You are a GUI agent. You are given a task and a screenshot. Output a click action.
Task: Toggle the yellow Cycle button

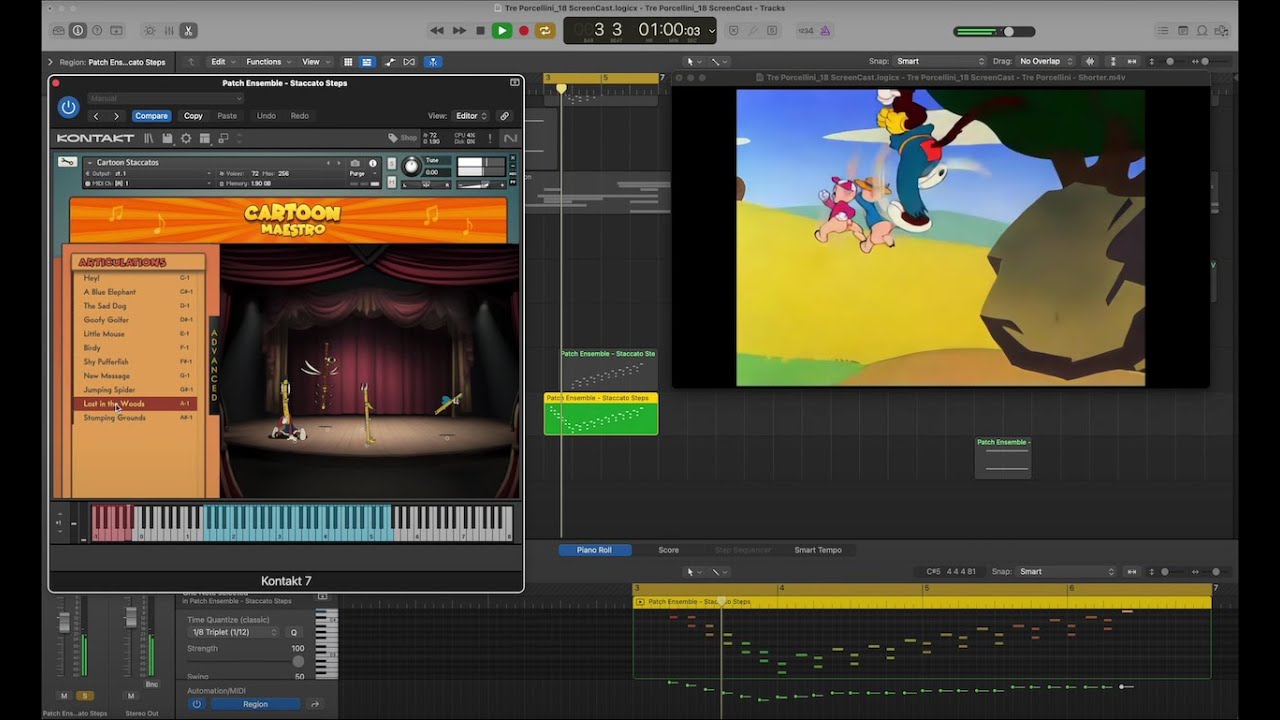pos(545,31)
